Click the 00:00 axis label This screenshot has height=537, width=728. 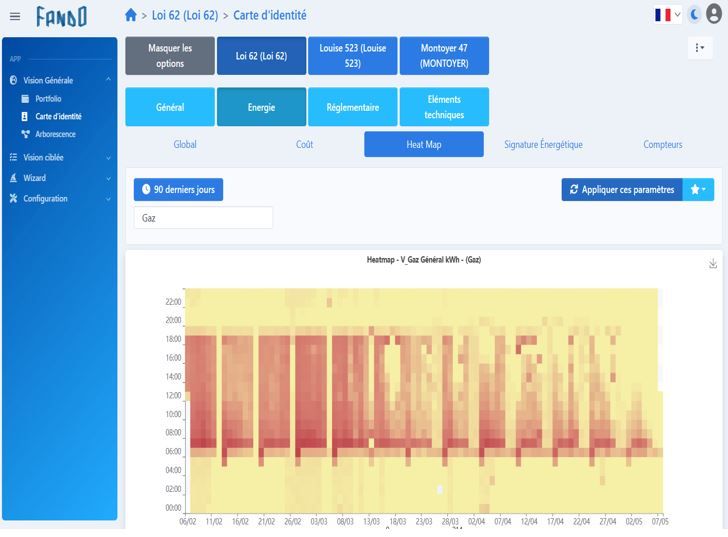(x=173, y=508)
